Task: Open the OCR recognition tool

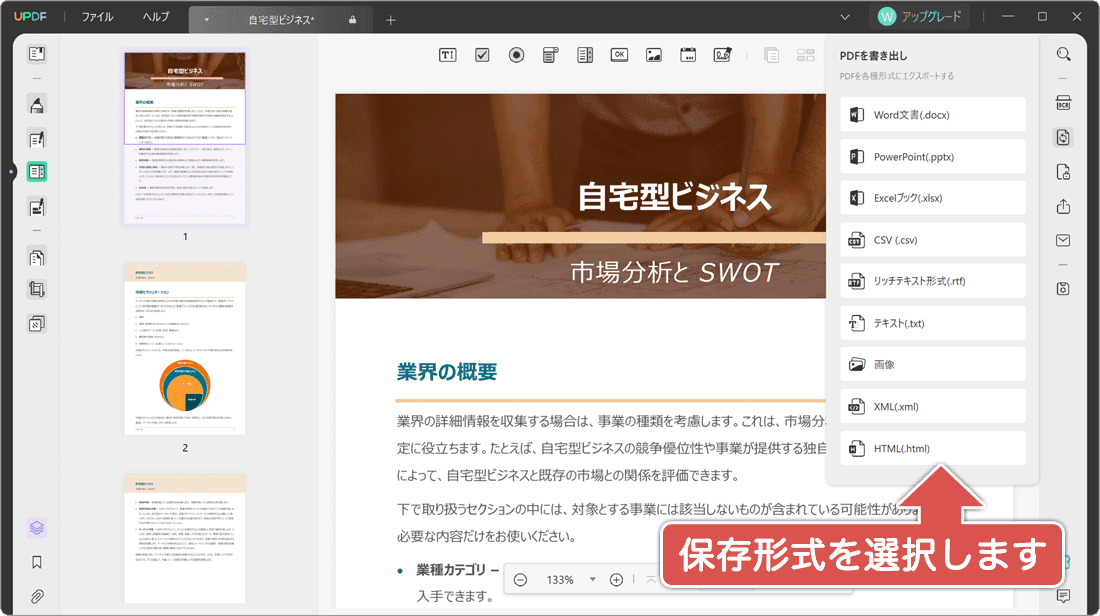Action: [1064, 103]
